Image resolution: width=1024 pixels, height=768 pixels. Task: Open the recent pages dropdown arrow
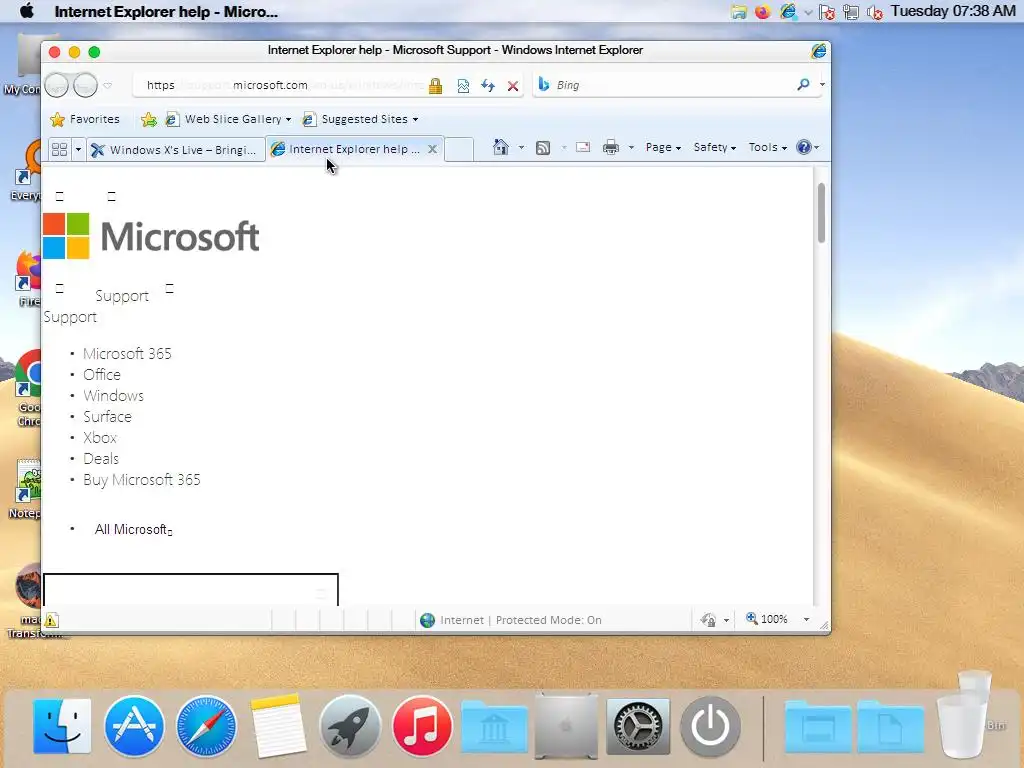[108, 86]
